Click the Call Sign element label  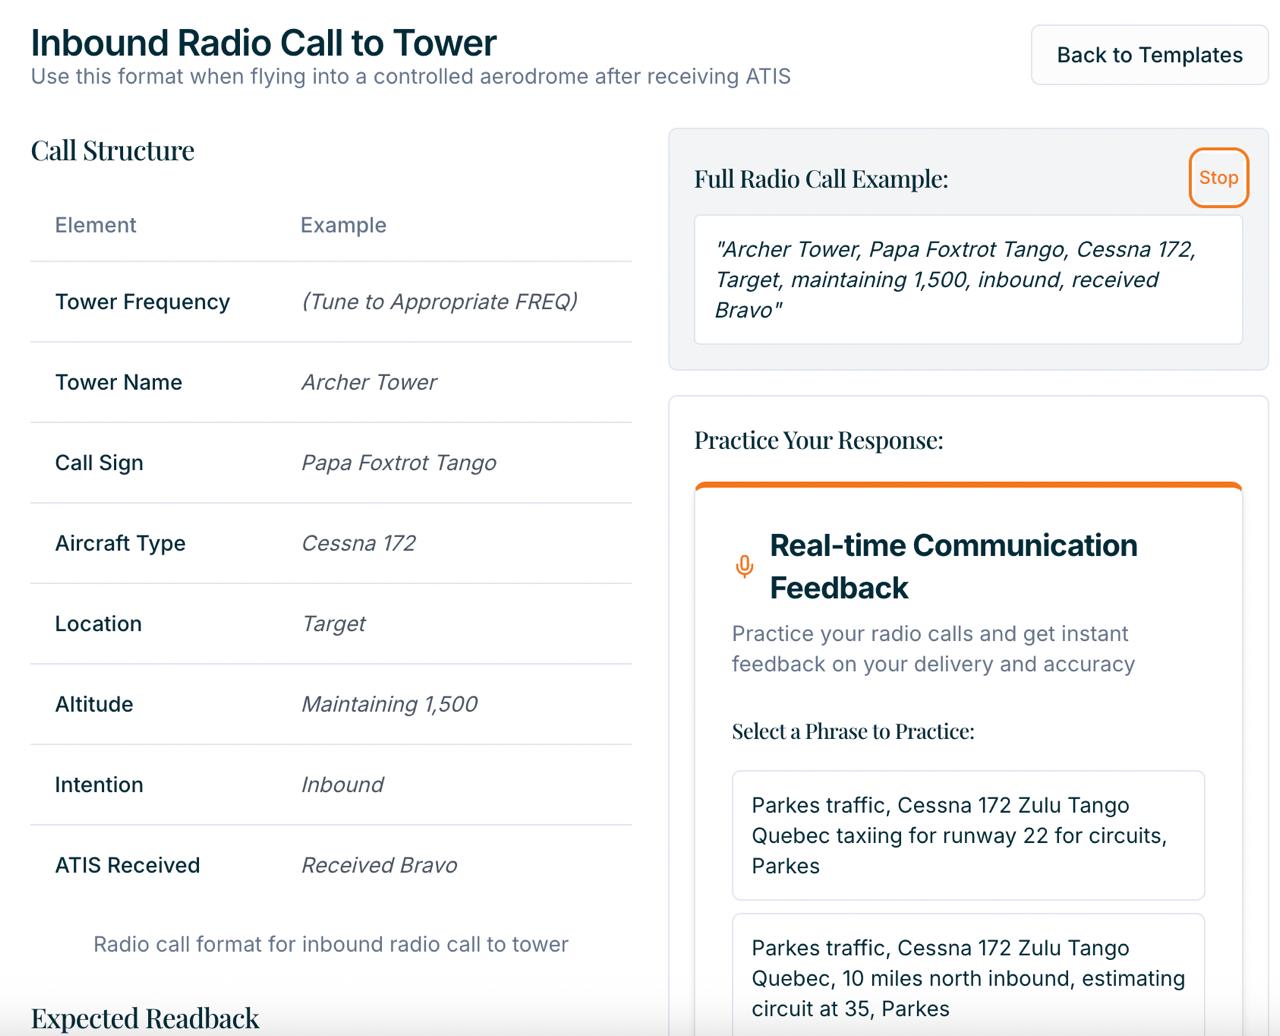pyautogui.click(x=99, y=463)
